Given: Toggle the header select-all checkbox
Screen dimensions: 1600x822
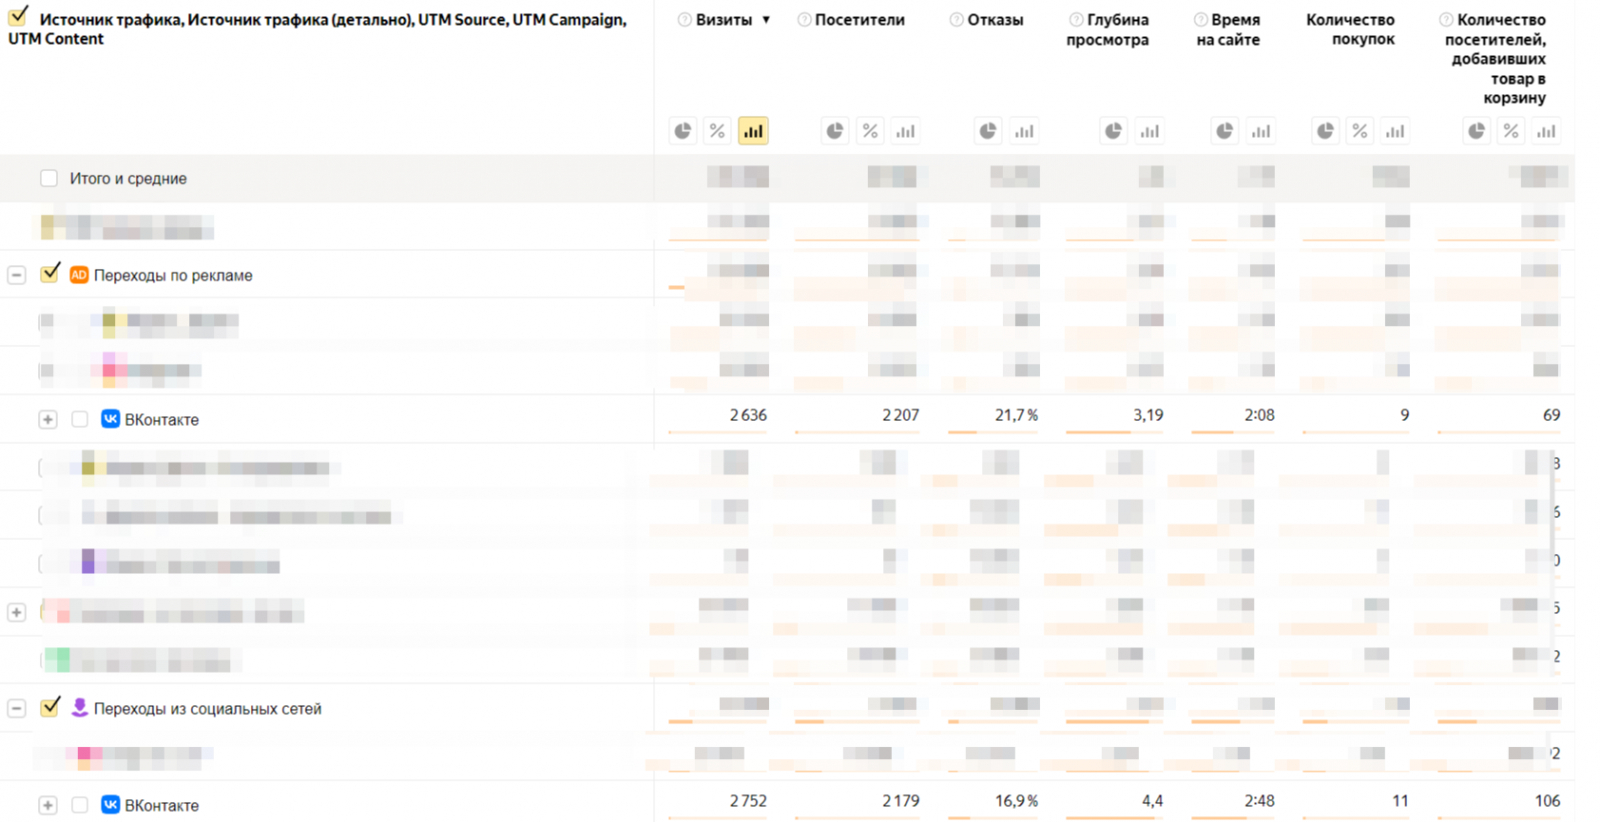Looking at the screenshot, I should (x=18, y=18).
